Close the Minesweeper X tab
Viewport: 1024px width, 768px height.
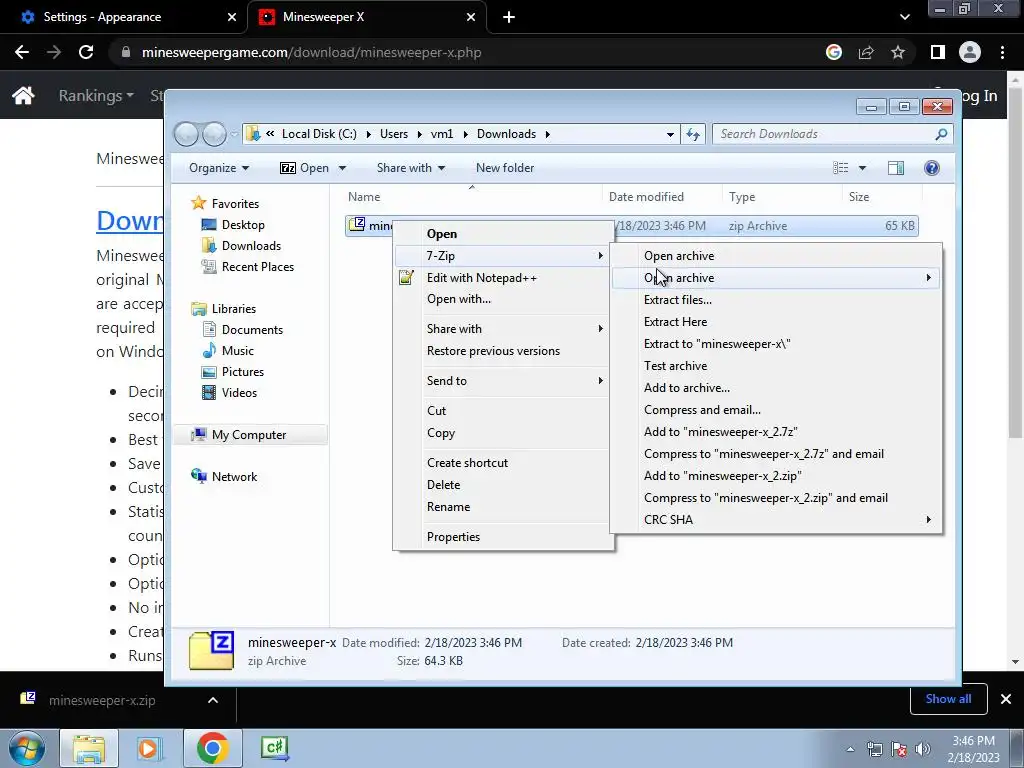pyautogui.click(x=471, y=17)
